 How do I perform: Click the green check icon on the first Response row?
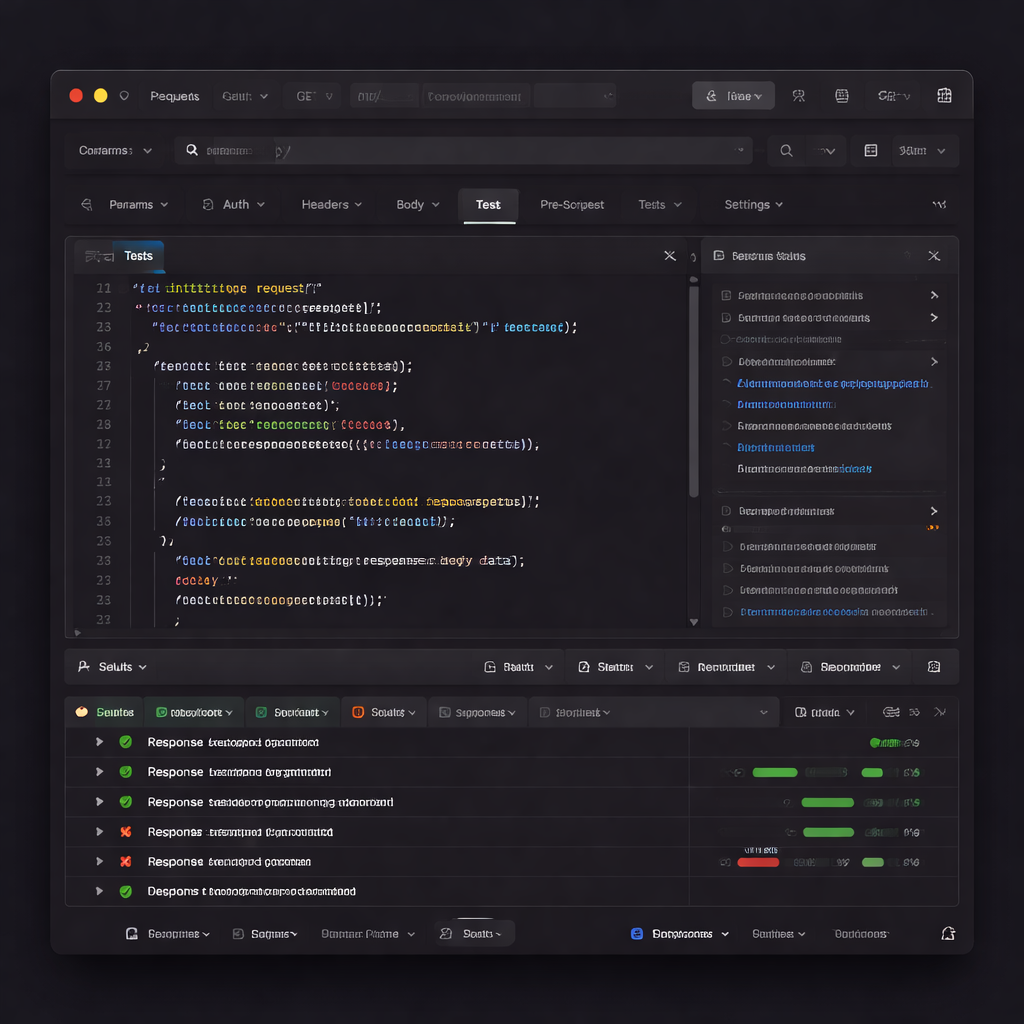coord(126,742)
